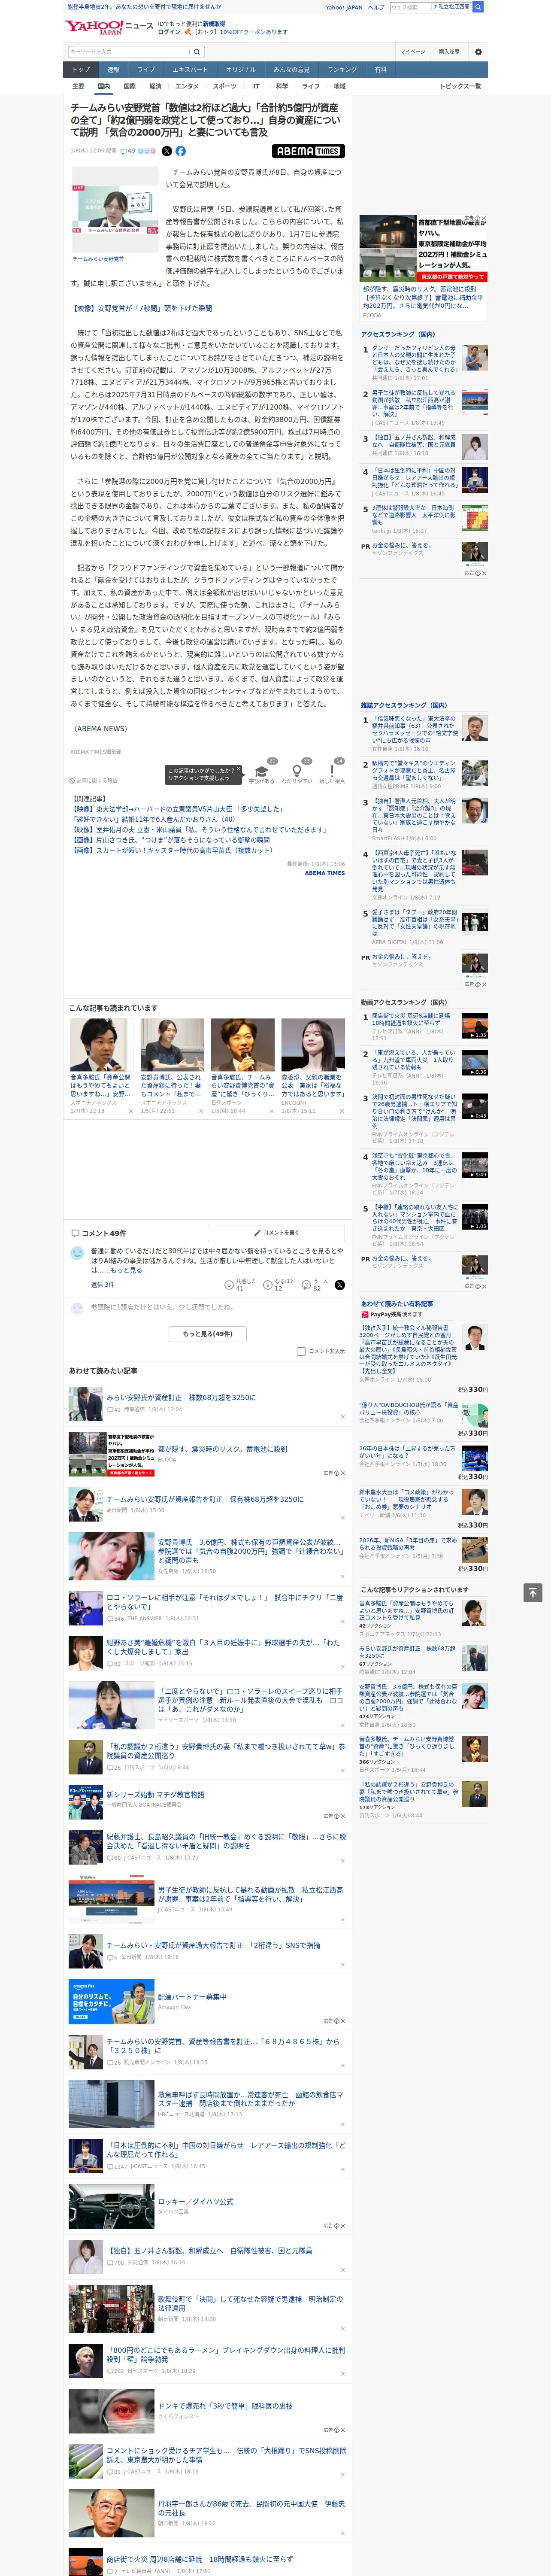Open the 速報 navigation tab

click(x=113, y=70)
